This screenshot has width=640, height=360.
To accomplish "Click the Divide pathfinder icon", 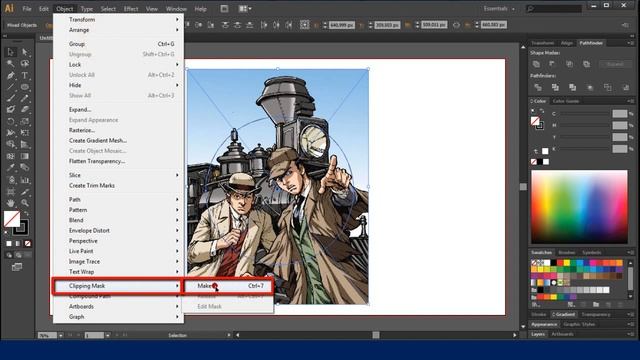I will click(x=538, y=87).
